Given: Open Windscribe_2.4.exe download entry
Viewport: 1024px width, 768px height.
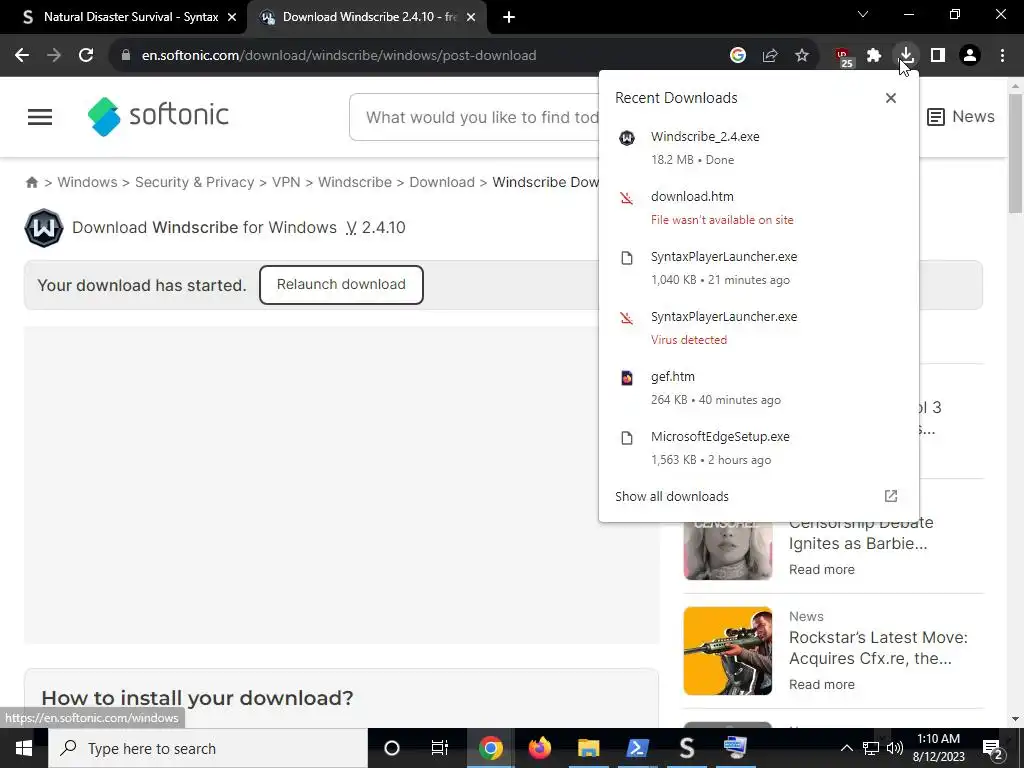Looking at the screenshot, I should coord(758,148).
